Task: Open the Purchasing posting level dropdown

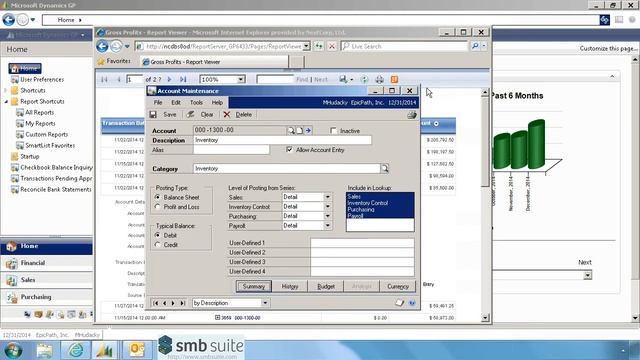Action: pos(327,216)
